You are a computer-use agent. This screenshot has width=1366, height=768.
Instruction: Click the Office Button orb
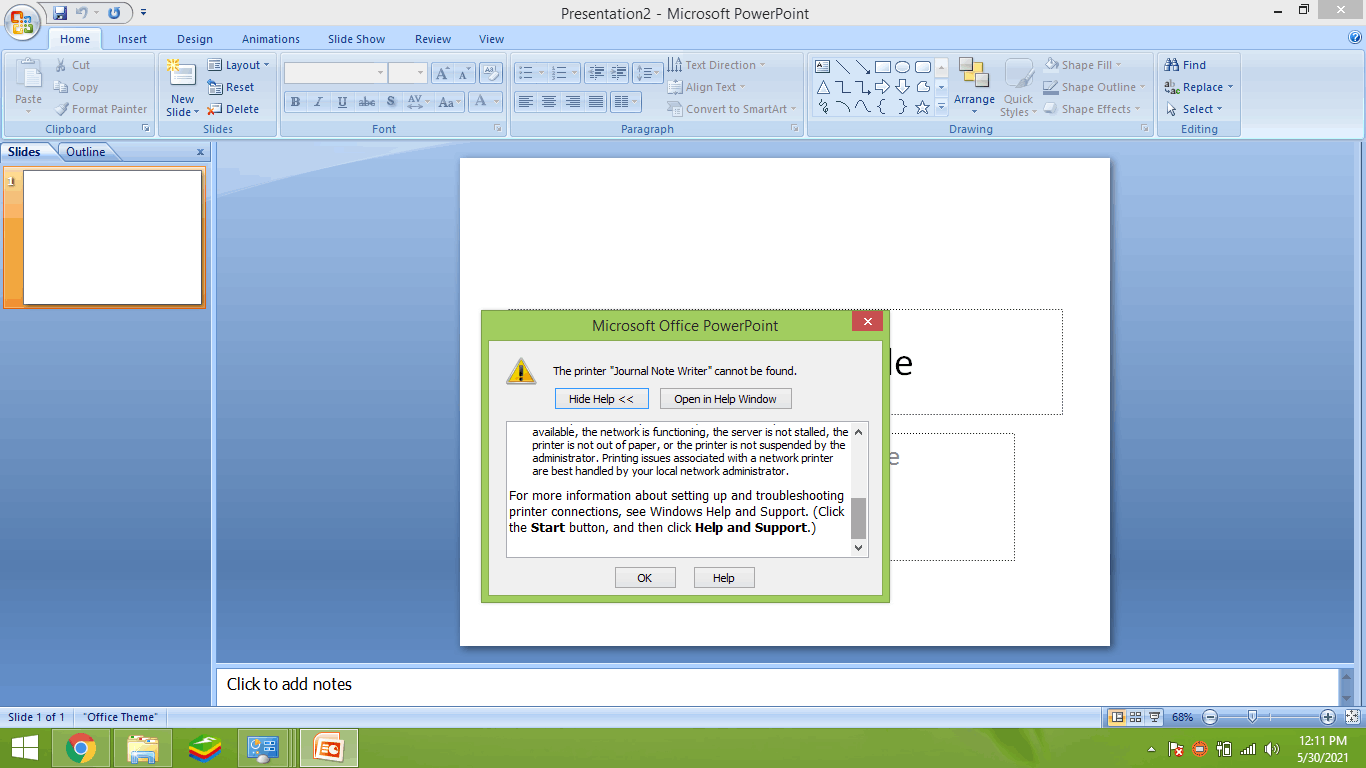(x=22, y=22)
